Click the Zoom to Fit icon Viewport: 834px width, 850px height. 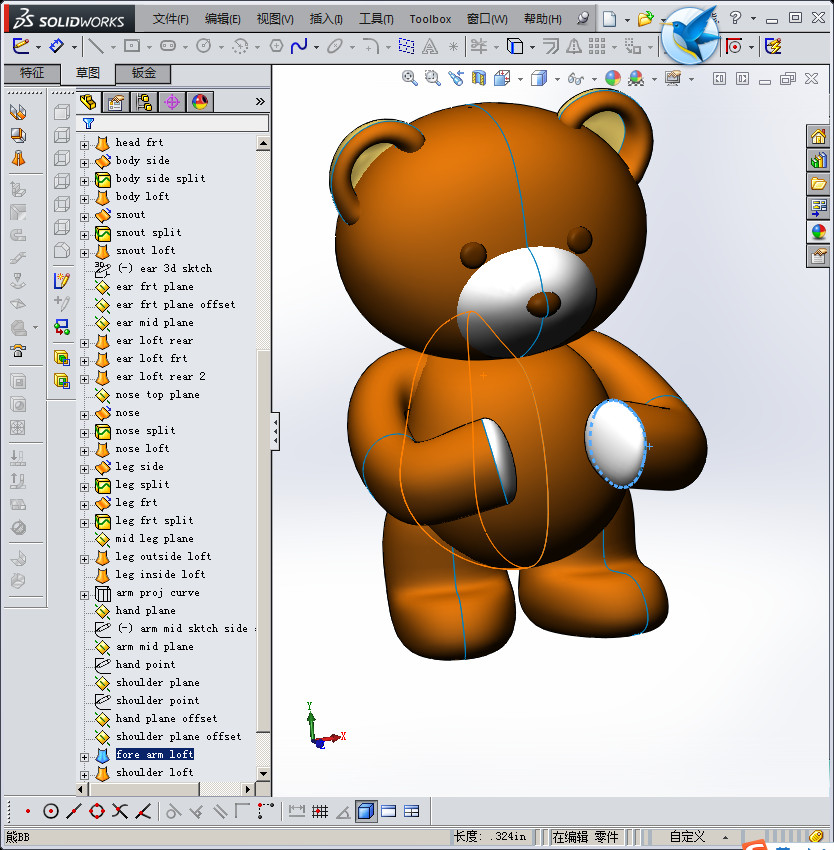pos(409,79)
